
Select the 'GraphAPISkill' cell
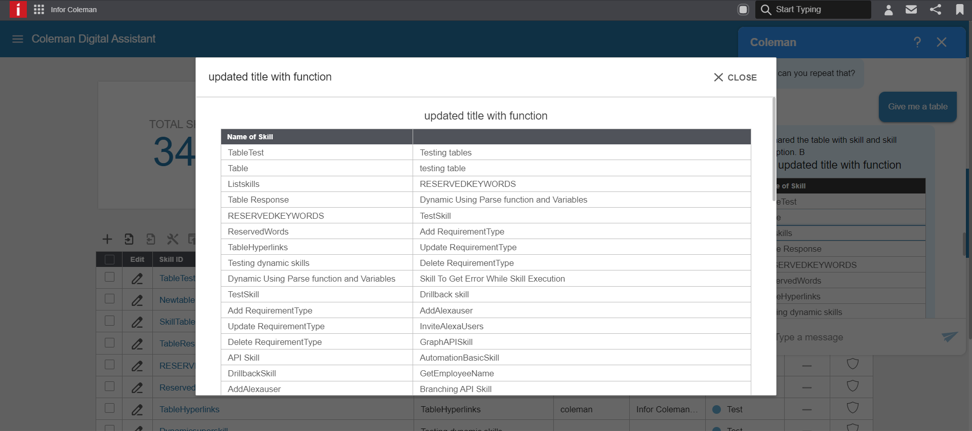coord(581,342)
